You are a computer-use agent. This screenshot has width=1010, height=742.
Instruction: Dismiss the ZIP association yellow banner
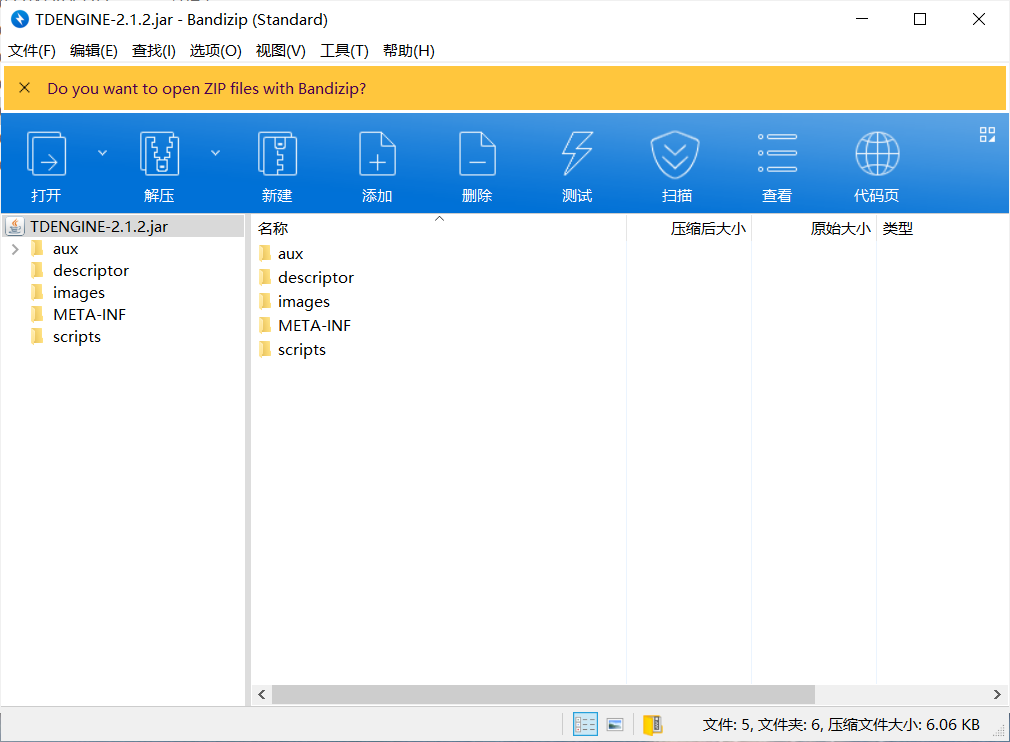click(24, 88)
